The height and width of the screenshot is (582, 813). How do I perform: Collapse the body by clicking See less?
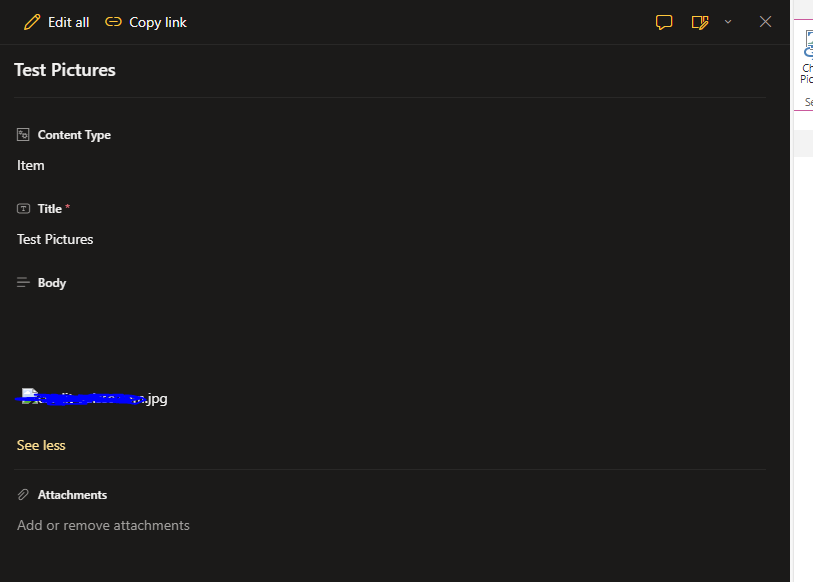click(40, 445)
